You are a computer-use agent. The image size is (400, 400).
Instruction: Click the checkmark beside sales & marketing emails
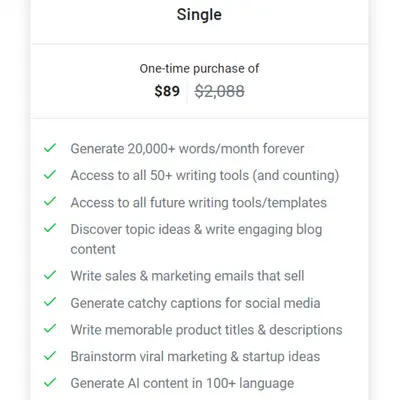pyautogui.click(x=50, y=275)
